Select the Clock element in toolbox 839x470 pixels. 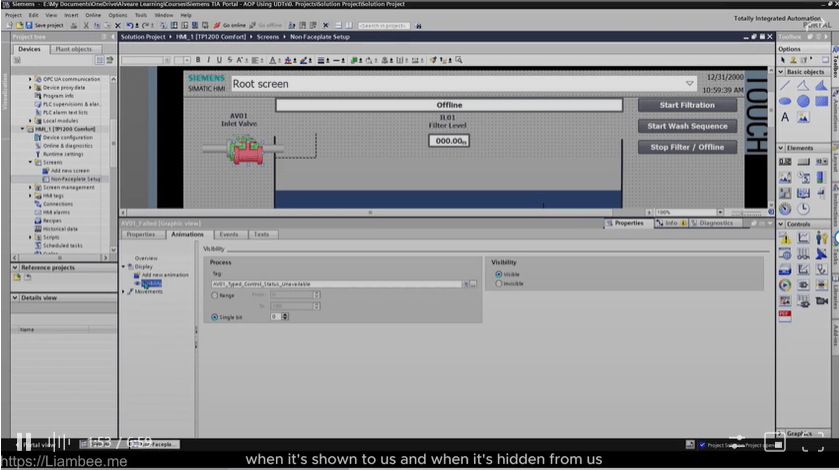coord(803,208)
